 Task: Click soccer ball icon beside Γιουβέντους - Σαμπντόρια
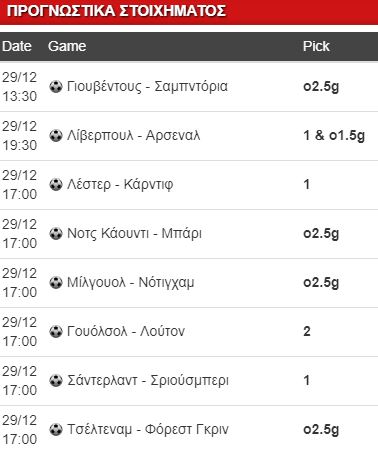pos(56,87)
